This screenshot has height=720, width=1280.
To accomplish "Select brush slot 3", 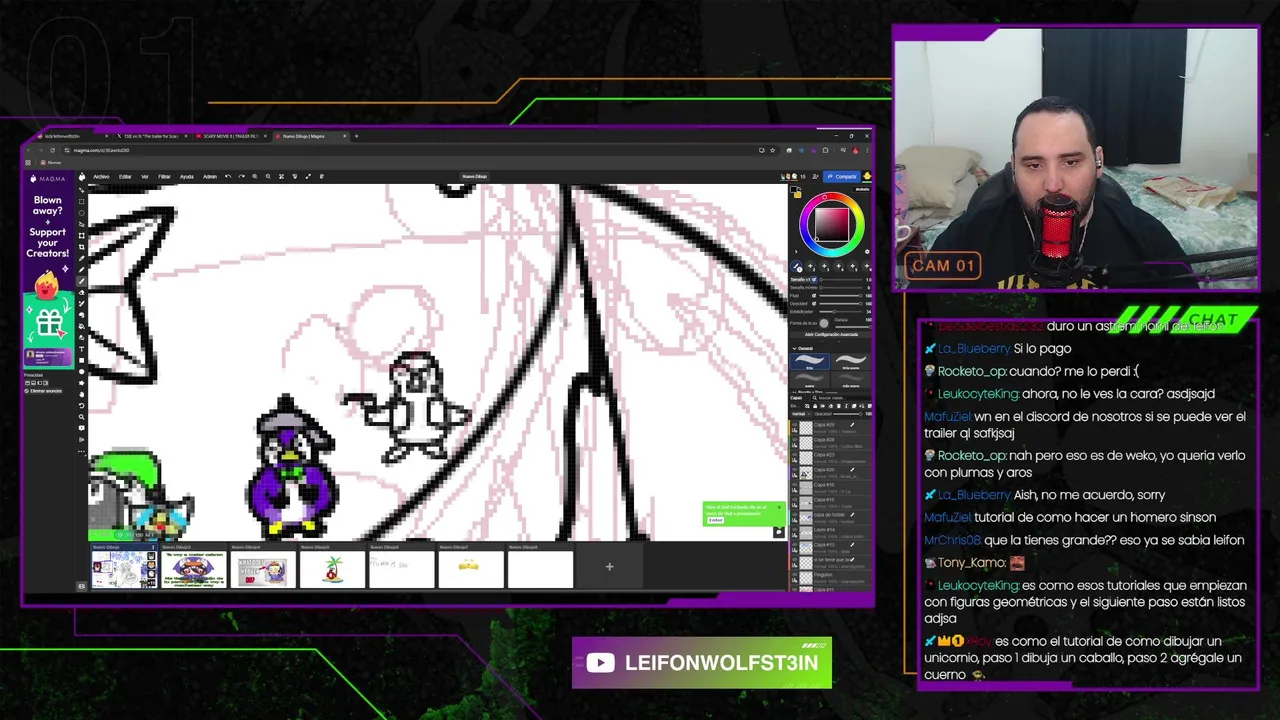I will click(x=824, y=266).
